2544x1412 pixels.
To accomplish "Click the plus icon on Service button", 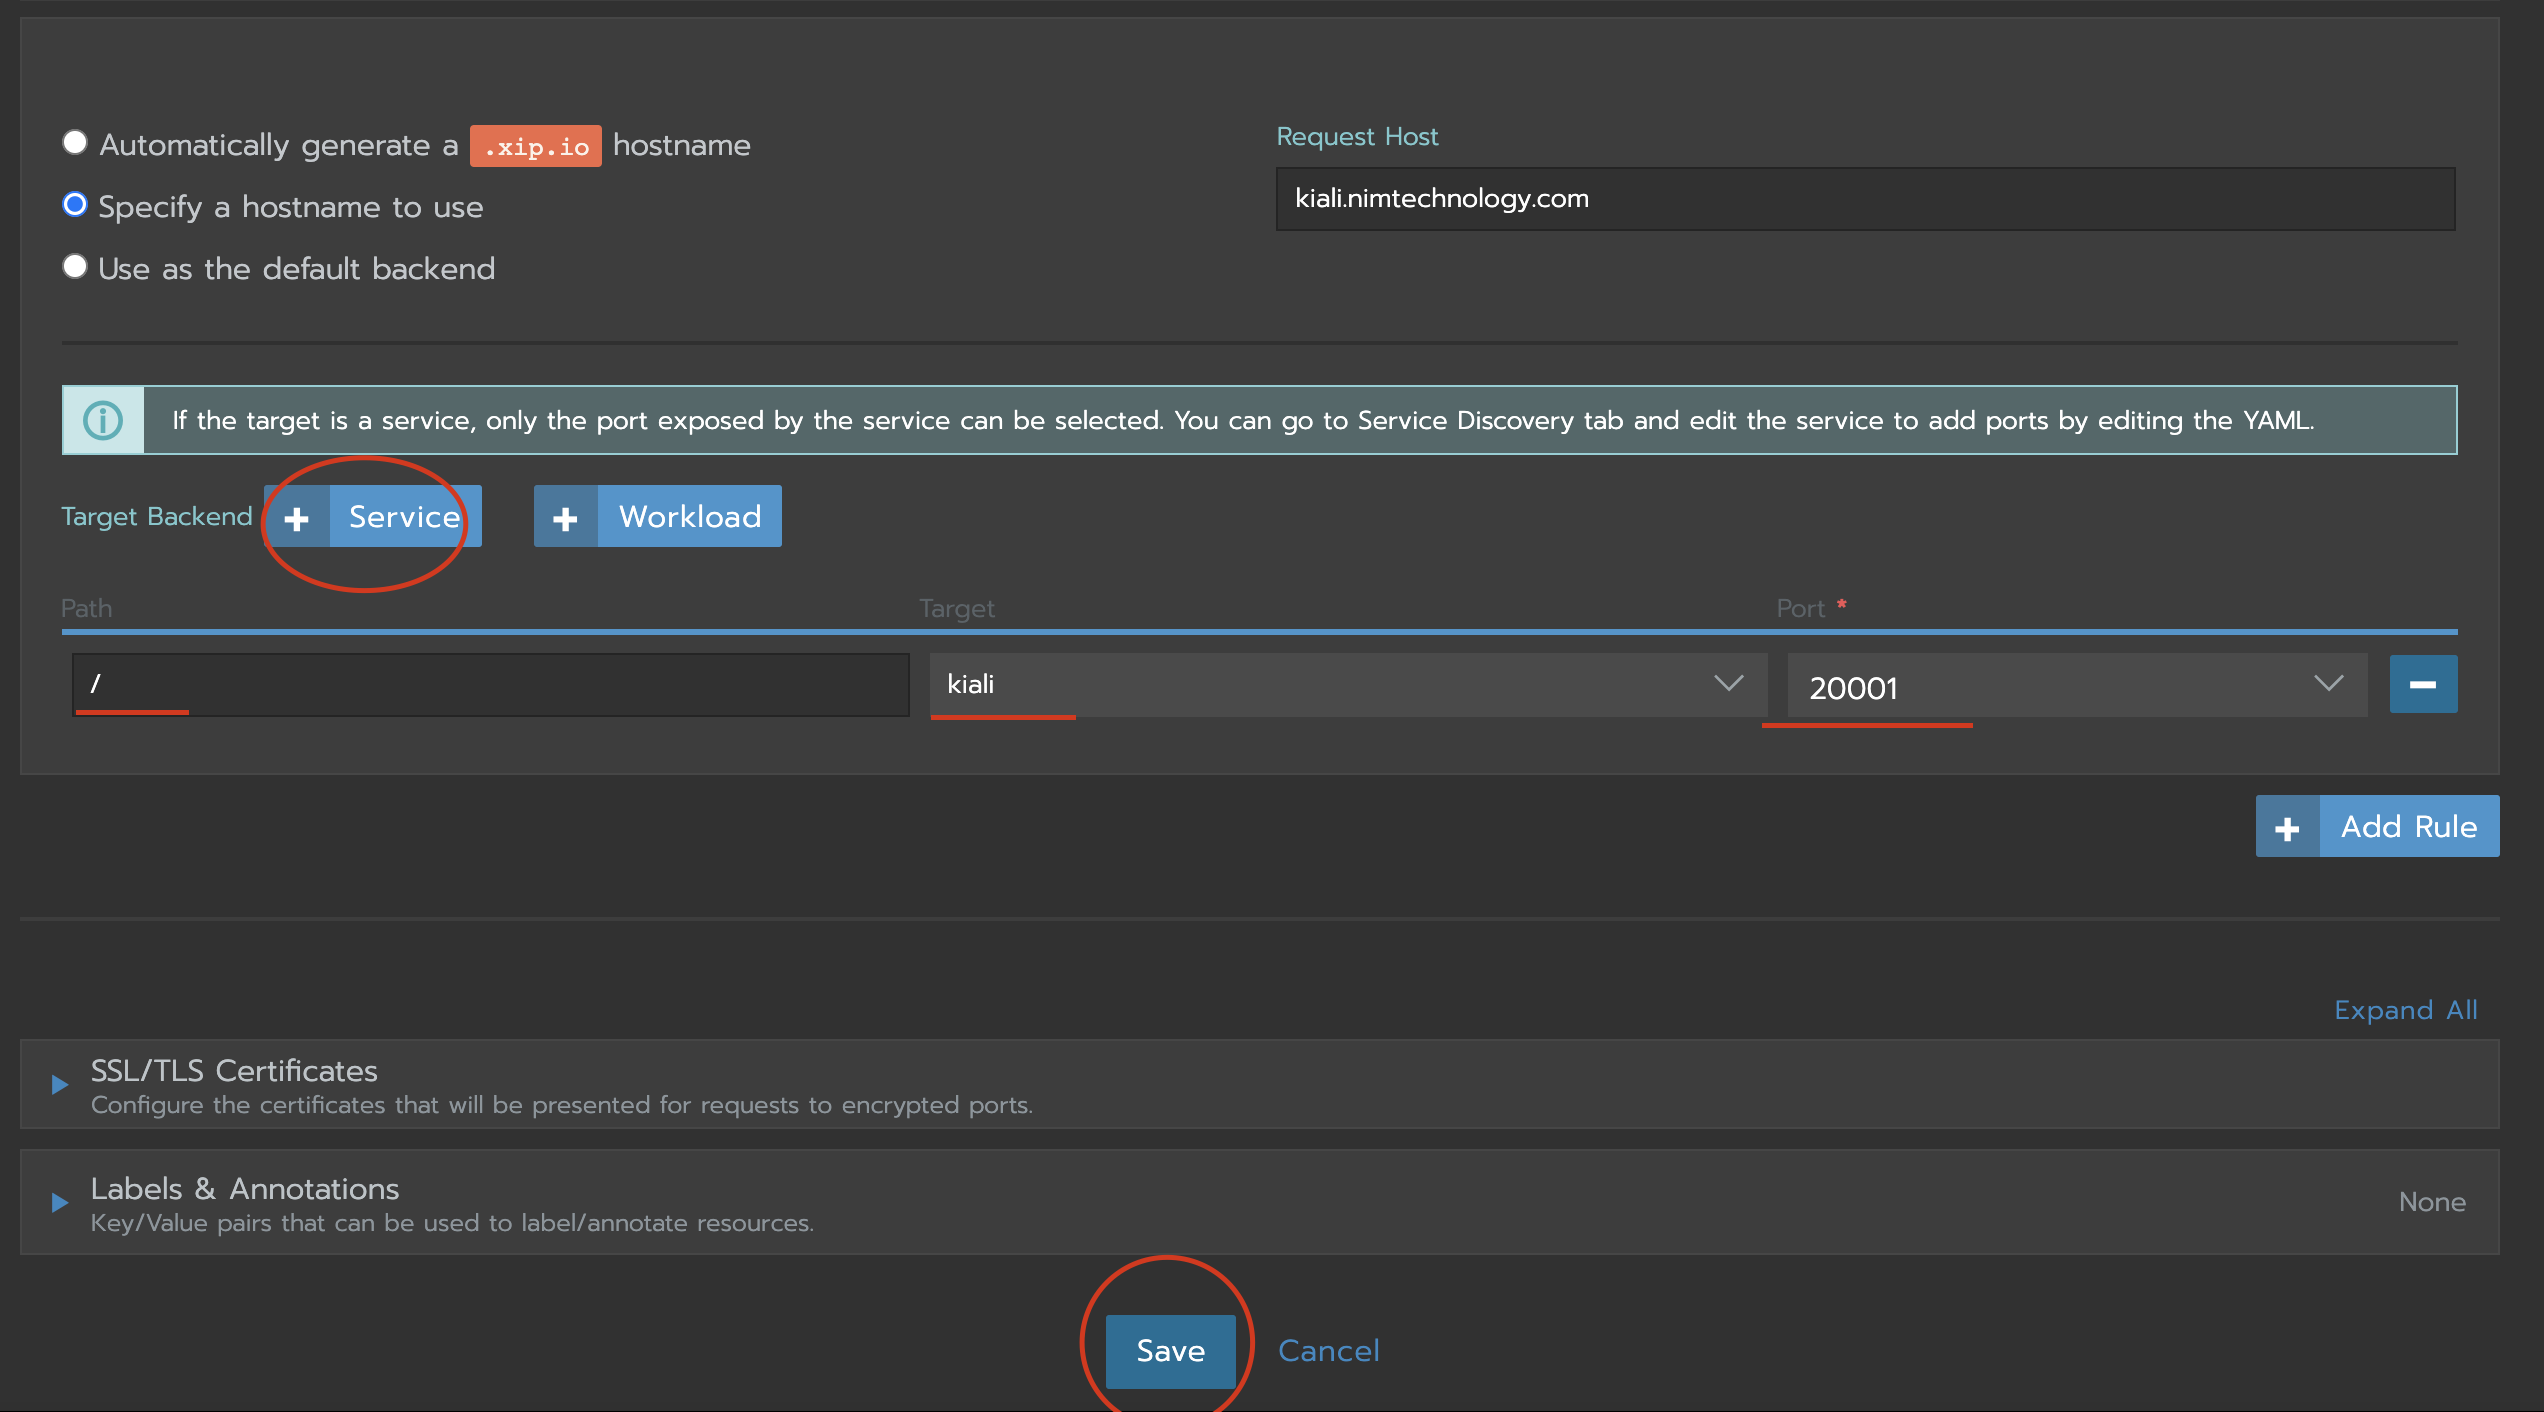I will click(297, 518).
